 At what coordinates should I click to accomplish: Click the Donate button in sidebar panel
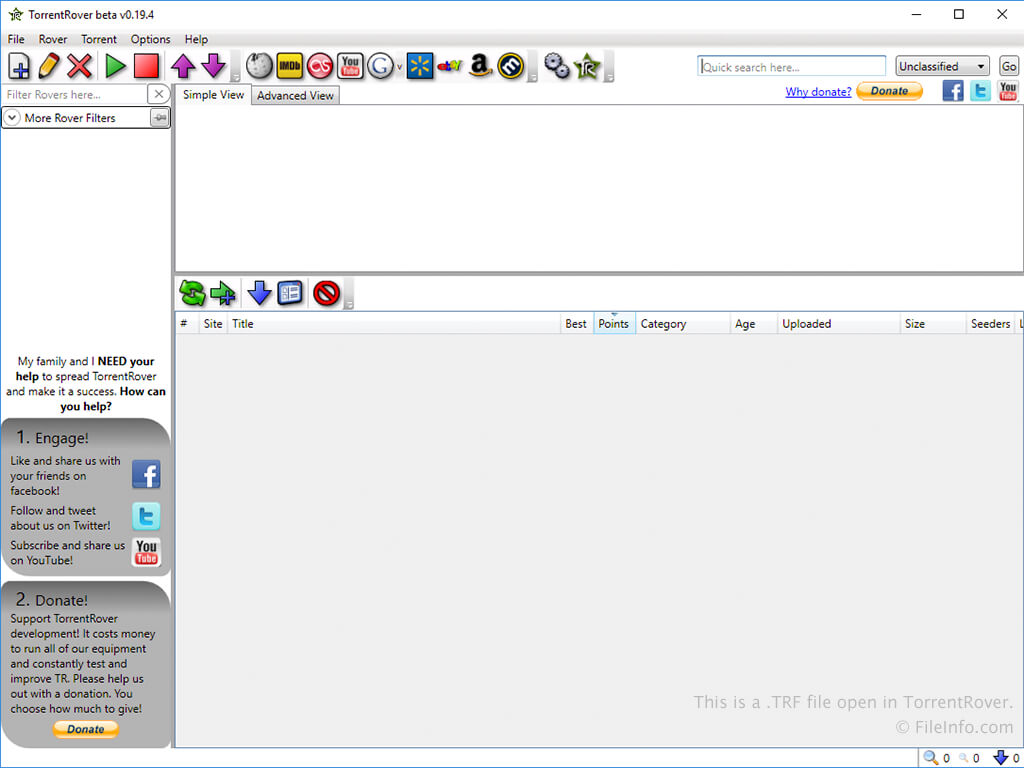(x=86, y=729)
